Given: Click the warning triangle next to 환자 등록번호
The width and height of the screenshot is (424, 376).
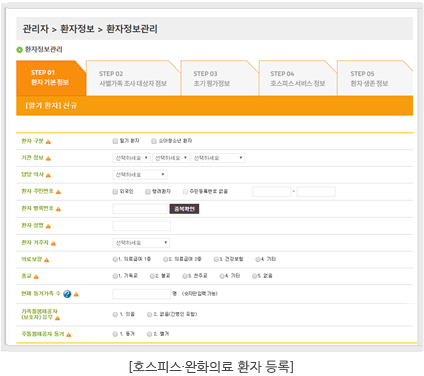Looking at the screenshot, I should point(58,209).
